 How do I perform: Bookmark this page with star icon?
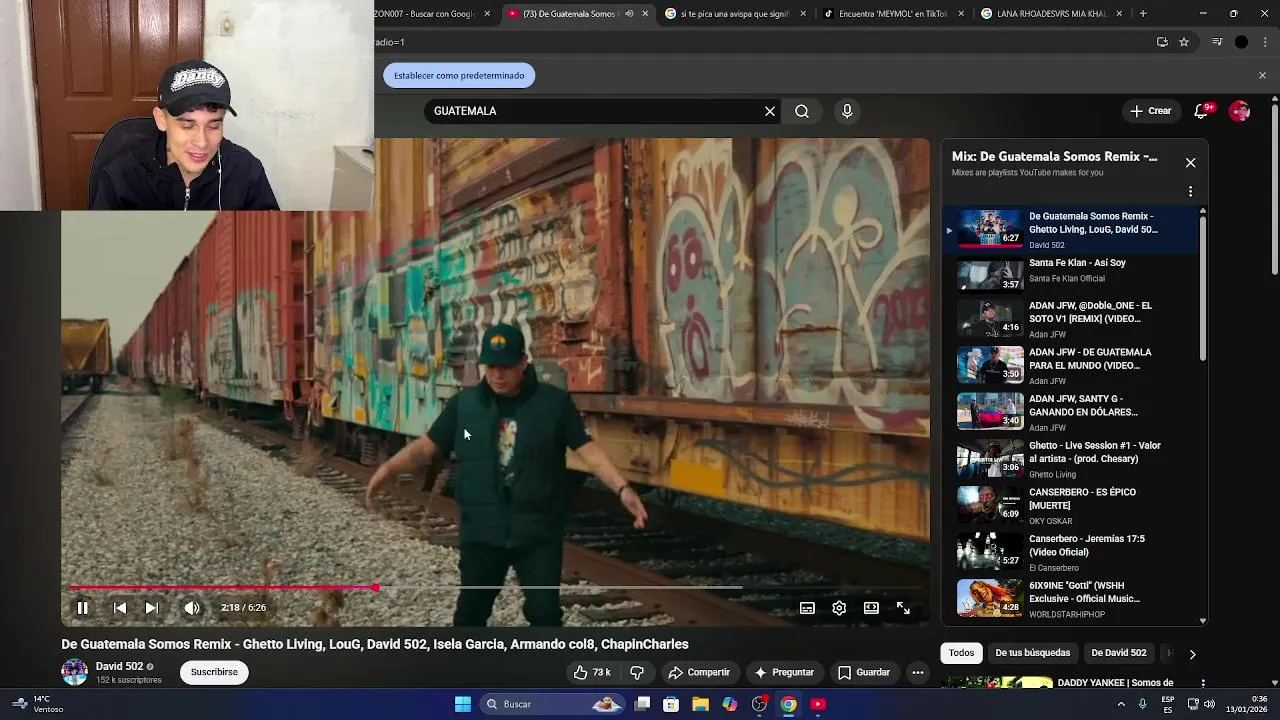[x=1184, y=42]
